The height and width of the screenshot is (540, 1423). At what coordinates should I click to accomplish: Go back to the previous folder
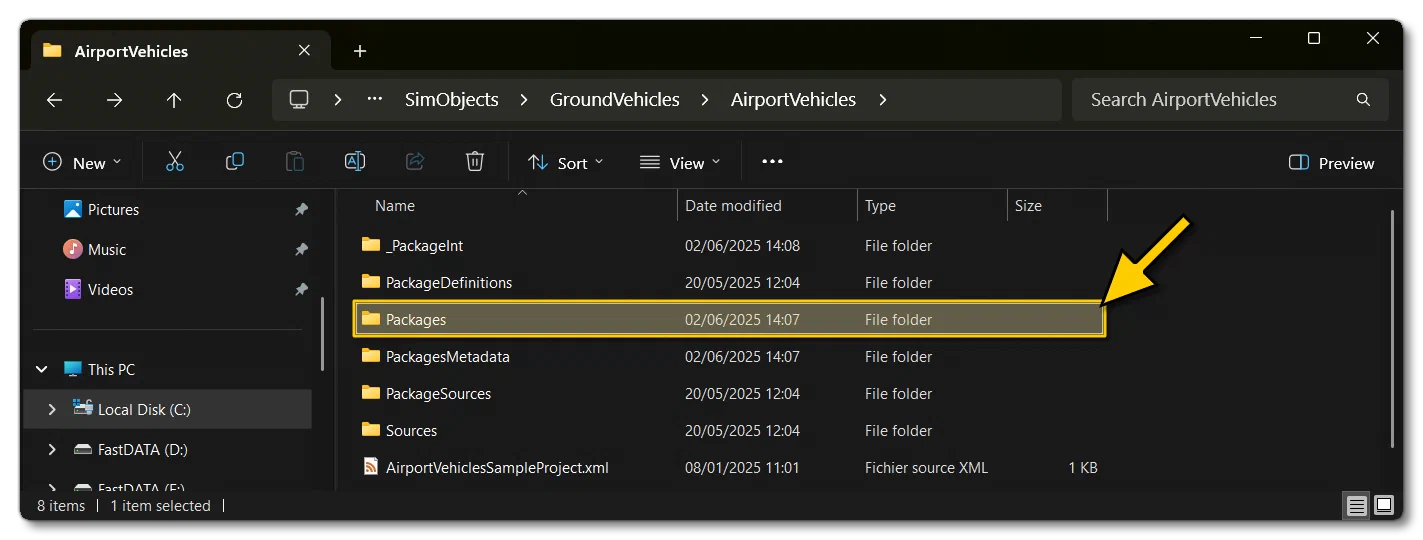pos(54,100)
